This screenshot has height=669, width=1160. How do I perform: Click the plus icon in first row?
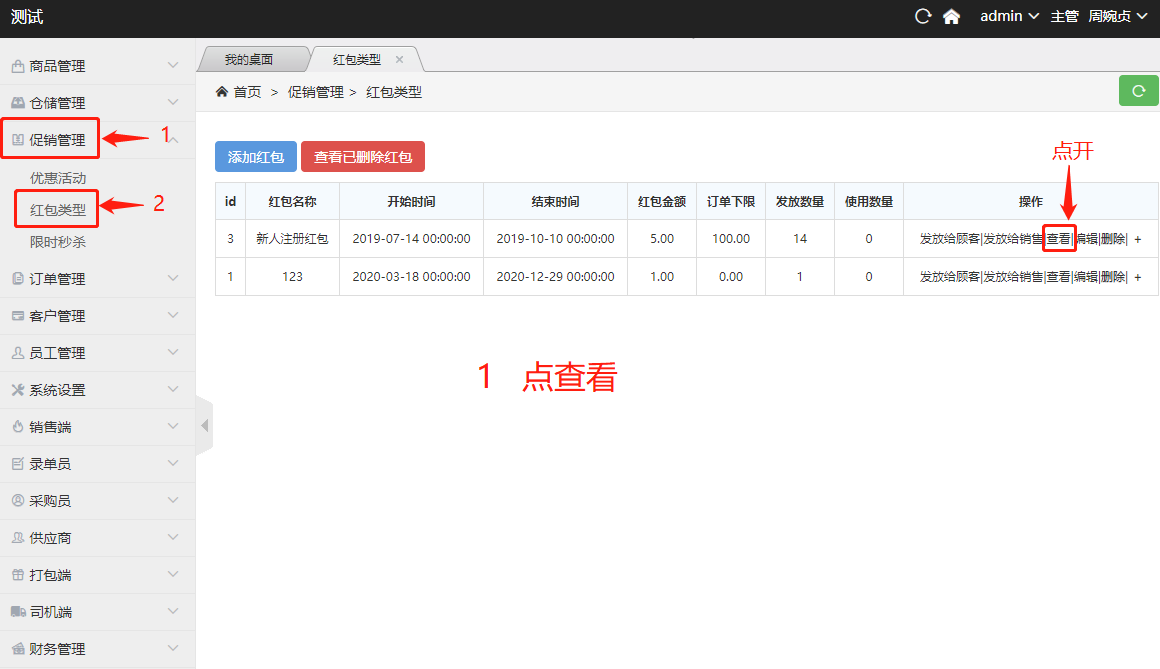click(x=1138, y=239)
